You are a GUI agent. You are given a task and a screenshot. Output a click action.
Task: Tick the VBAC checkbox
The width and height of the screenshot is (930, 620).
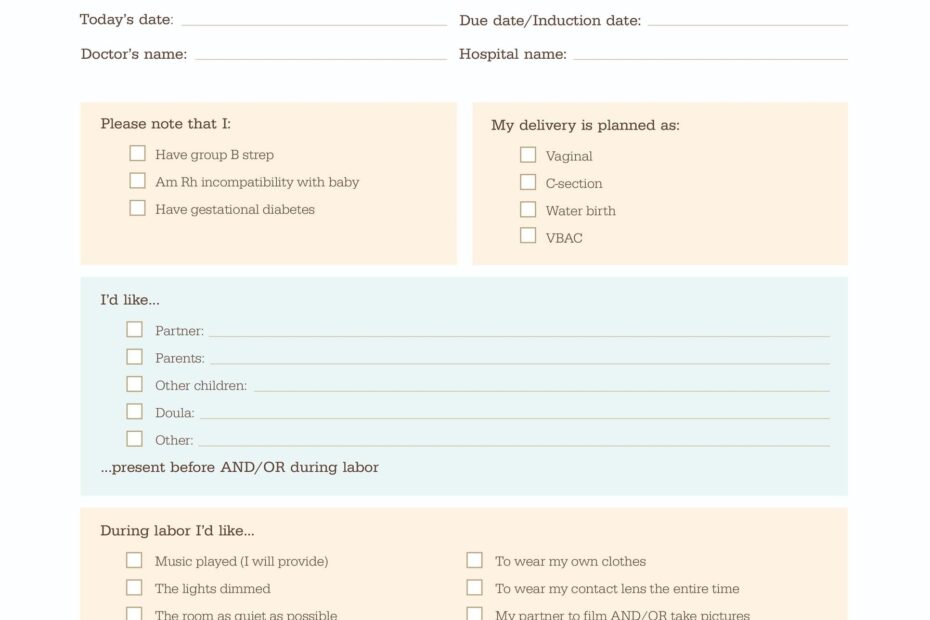[x=528, y=236]
